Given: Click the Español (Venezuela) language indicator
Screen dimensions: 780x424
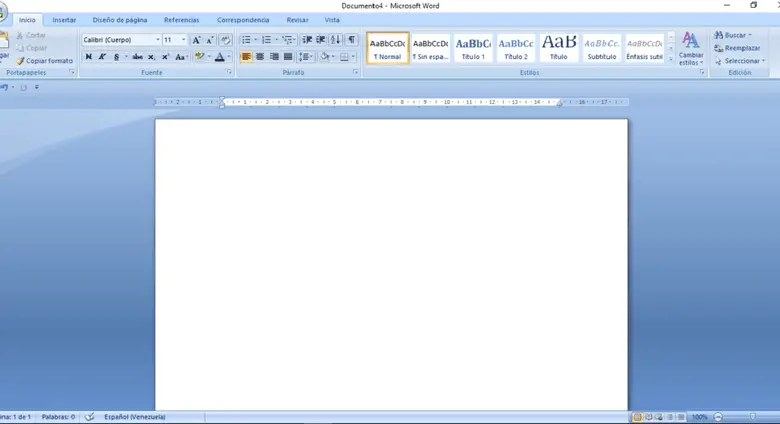Looking at the screenshot, I should [135, 417].
